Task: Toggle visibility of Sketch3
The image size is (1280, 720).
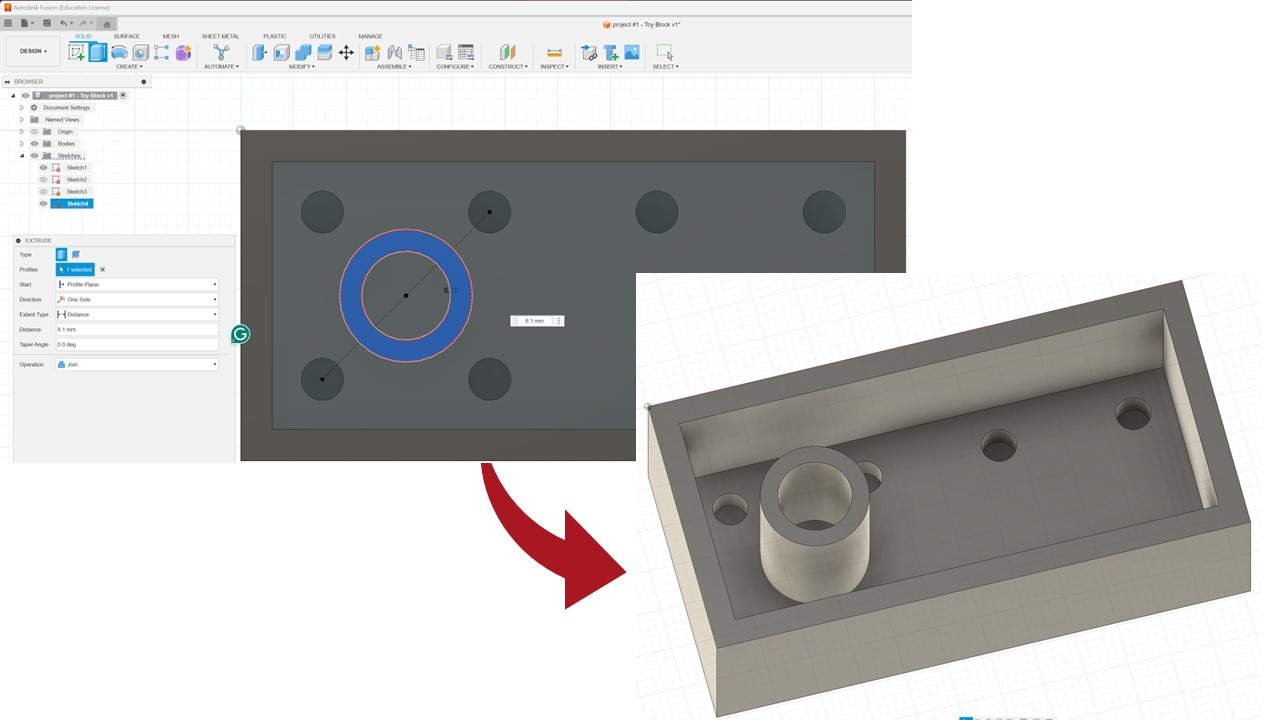Action: 43,192
